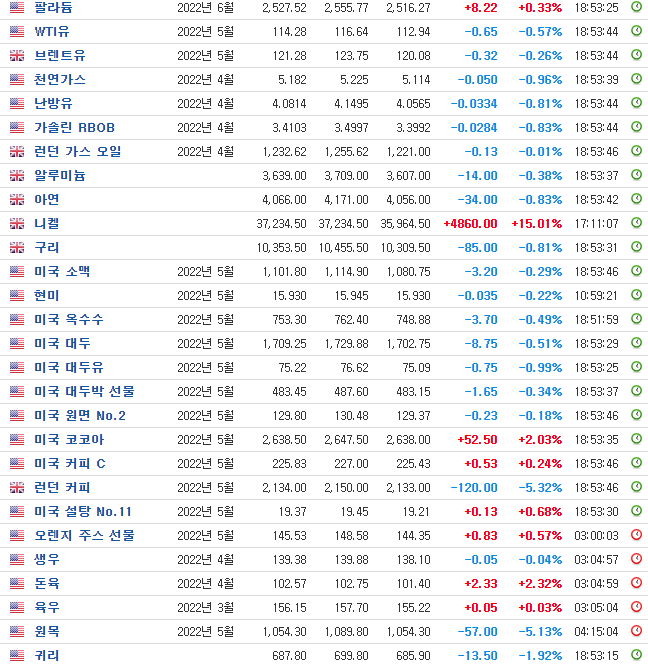
Task: Open the 미국 원면 No.2 link
Action: pos(80,415)
